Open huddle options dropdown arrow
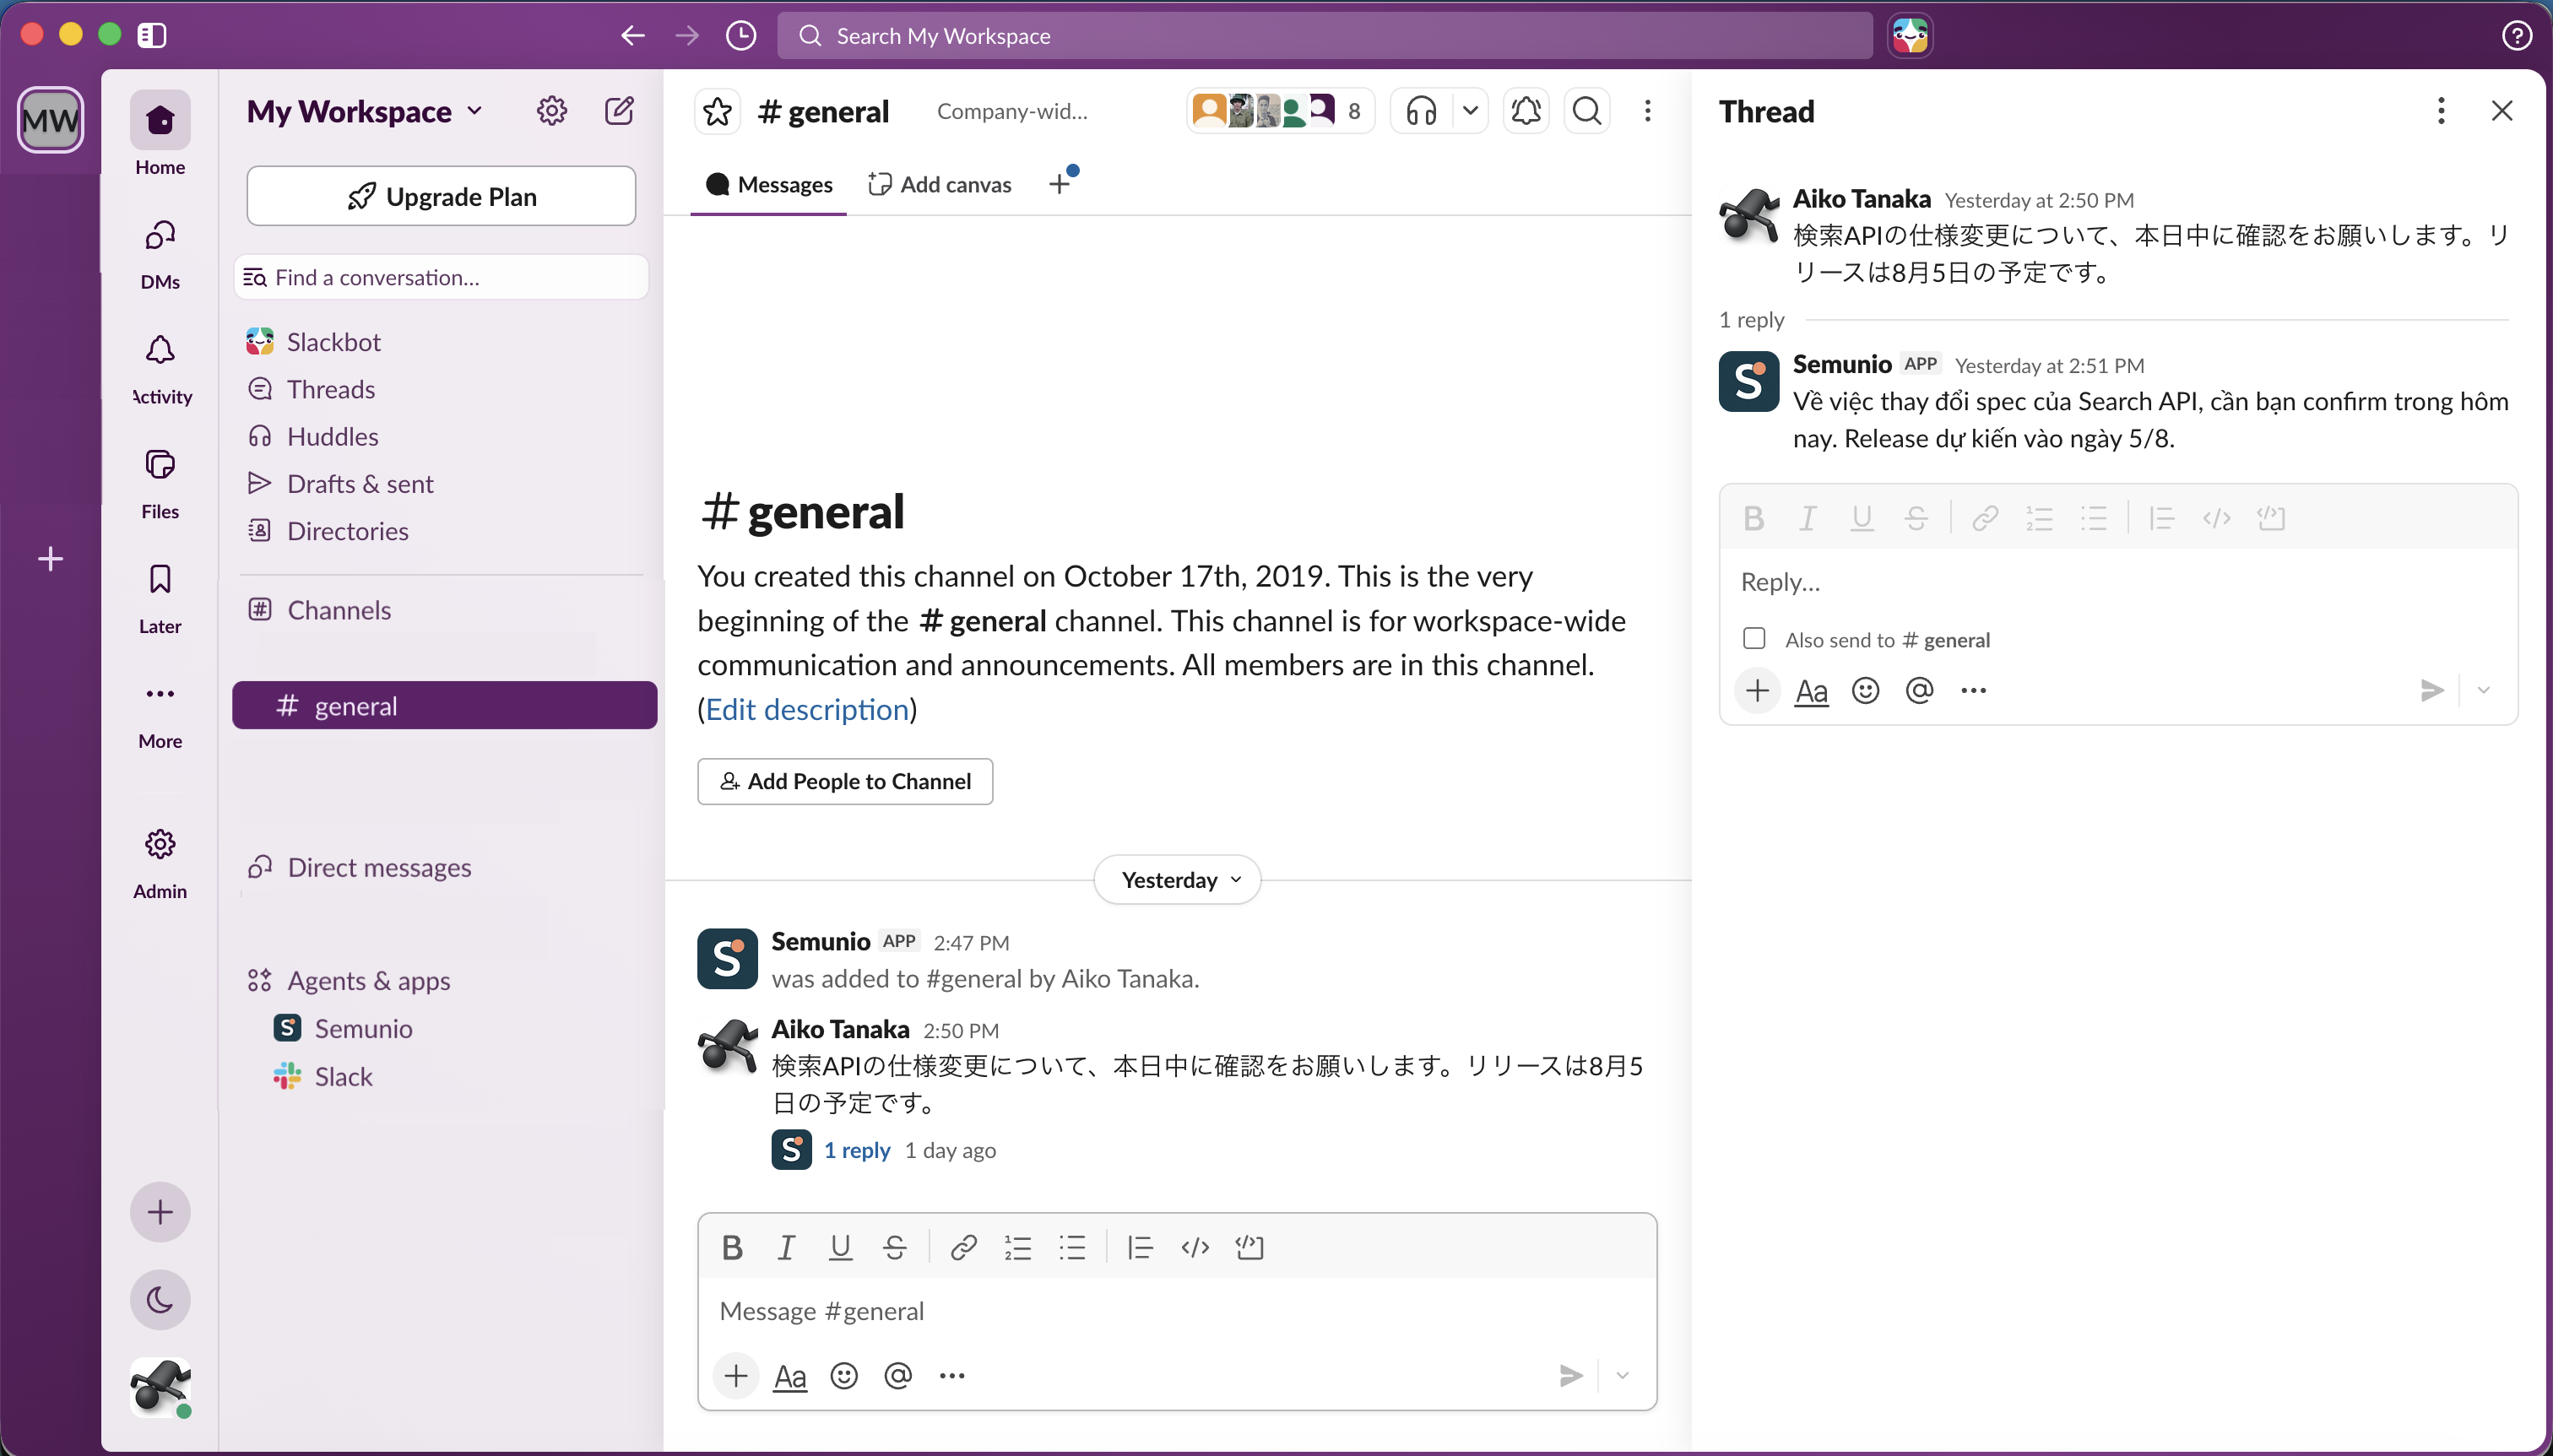Screen dimensions: 2553x1456 1470,111
